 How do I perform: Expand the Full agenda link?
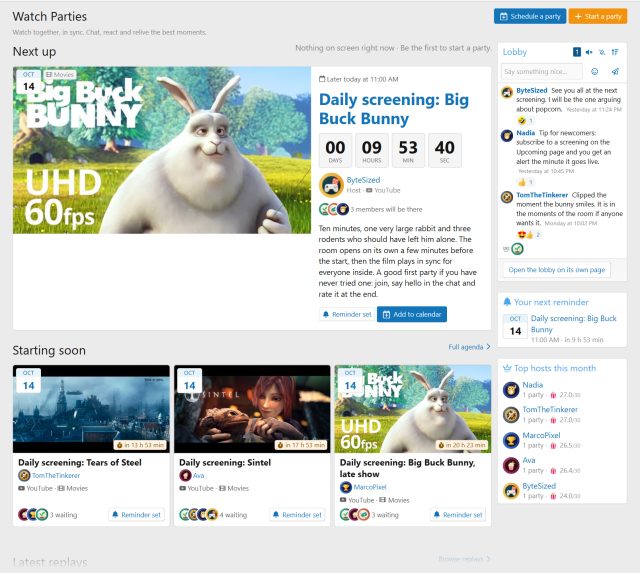point(469,347)
